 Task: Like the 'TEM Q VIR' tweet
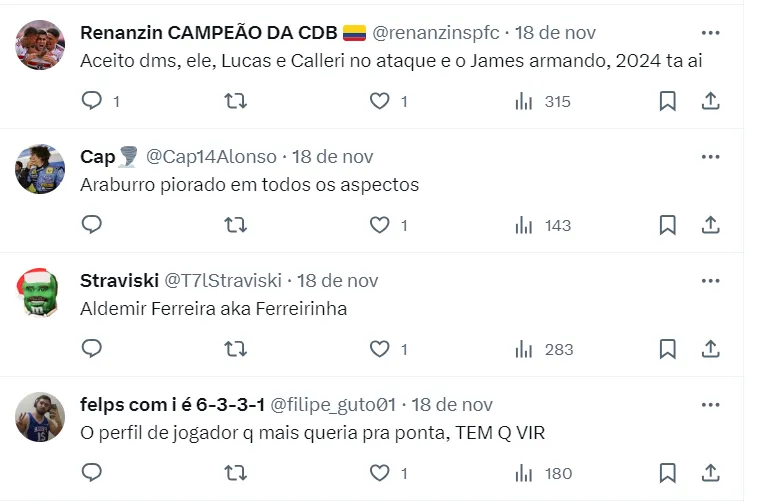click(x=380, y=472)
